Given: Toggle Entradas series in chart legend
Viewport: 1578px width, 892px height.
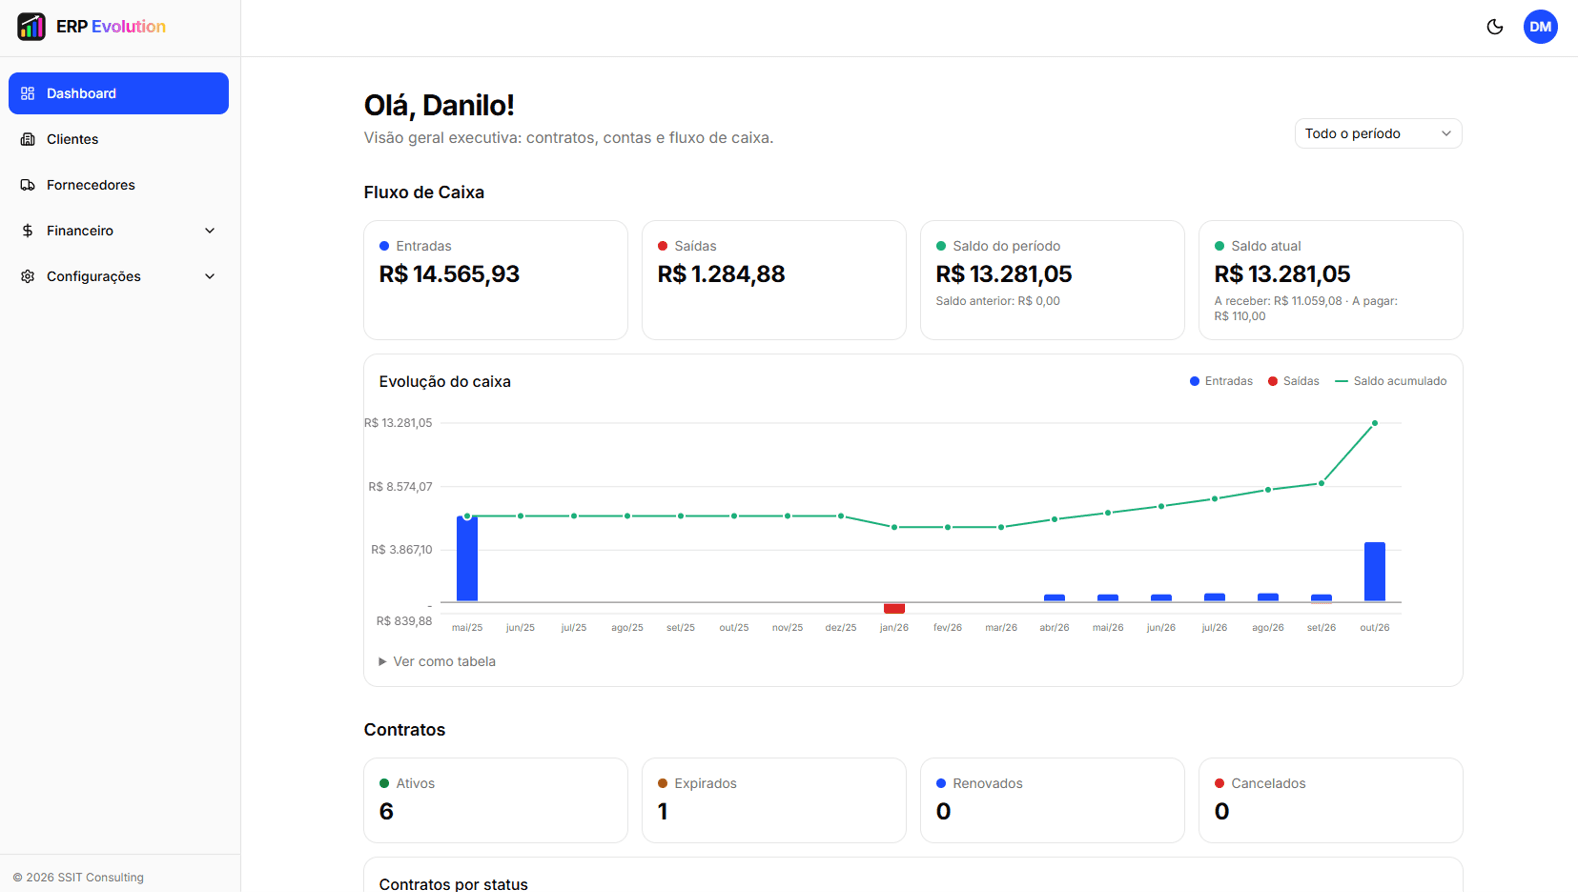Looking at the screenshot, I should point(1221,381).
